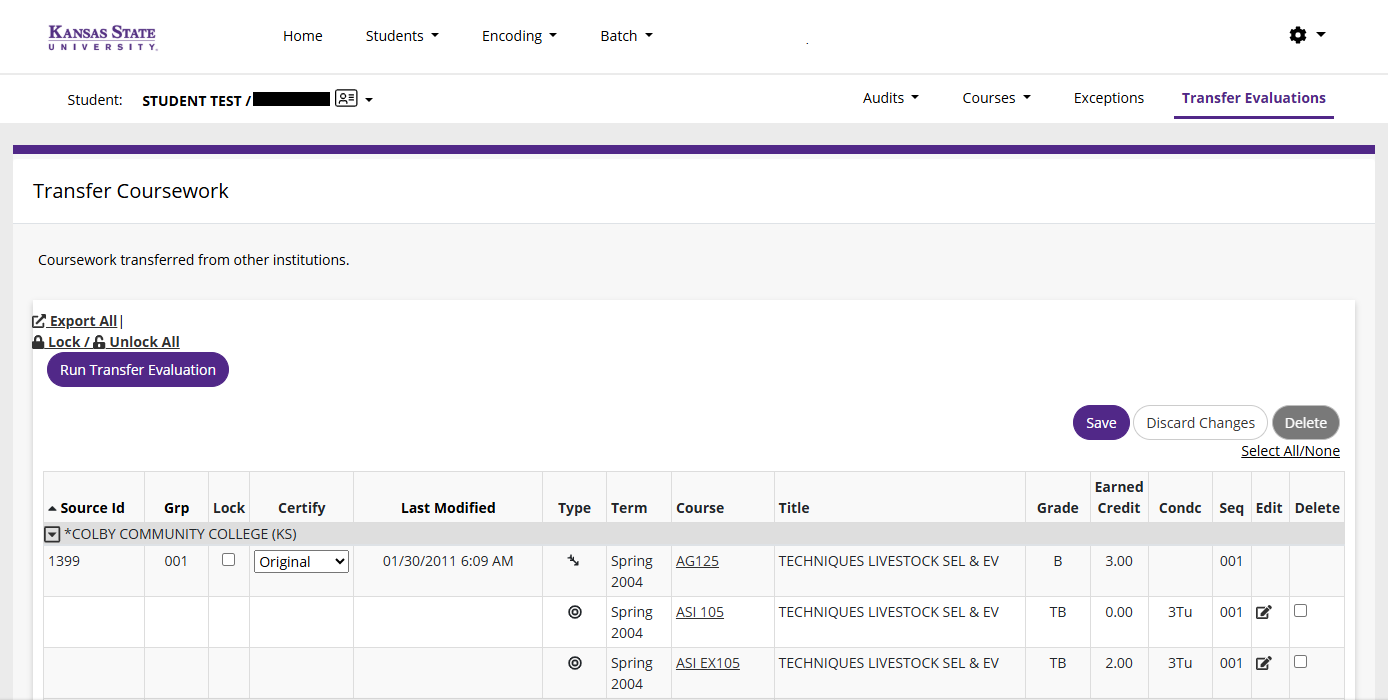
Task: Go to the Home page
Action: [303, 36]
